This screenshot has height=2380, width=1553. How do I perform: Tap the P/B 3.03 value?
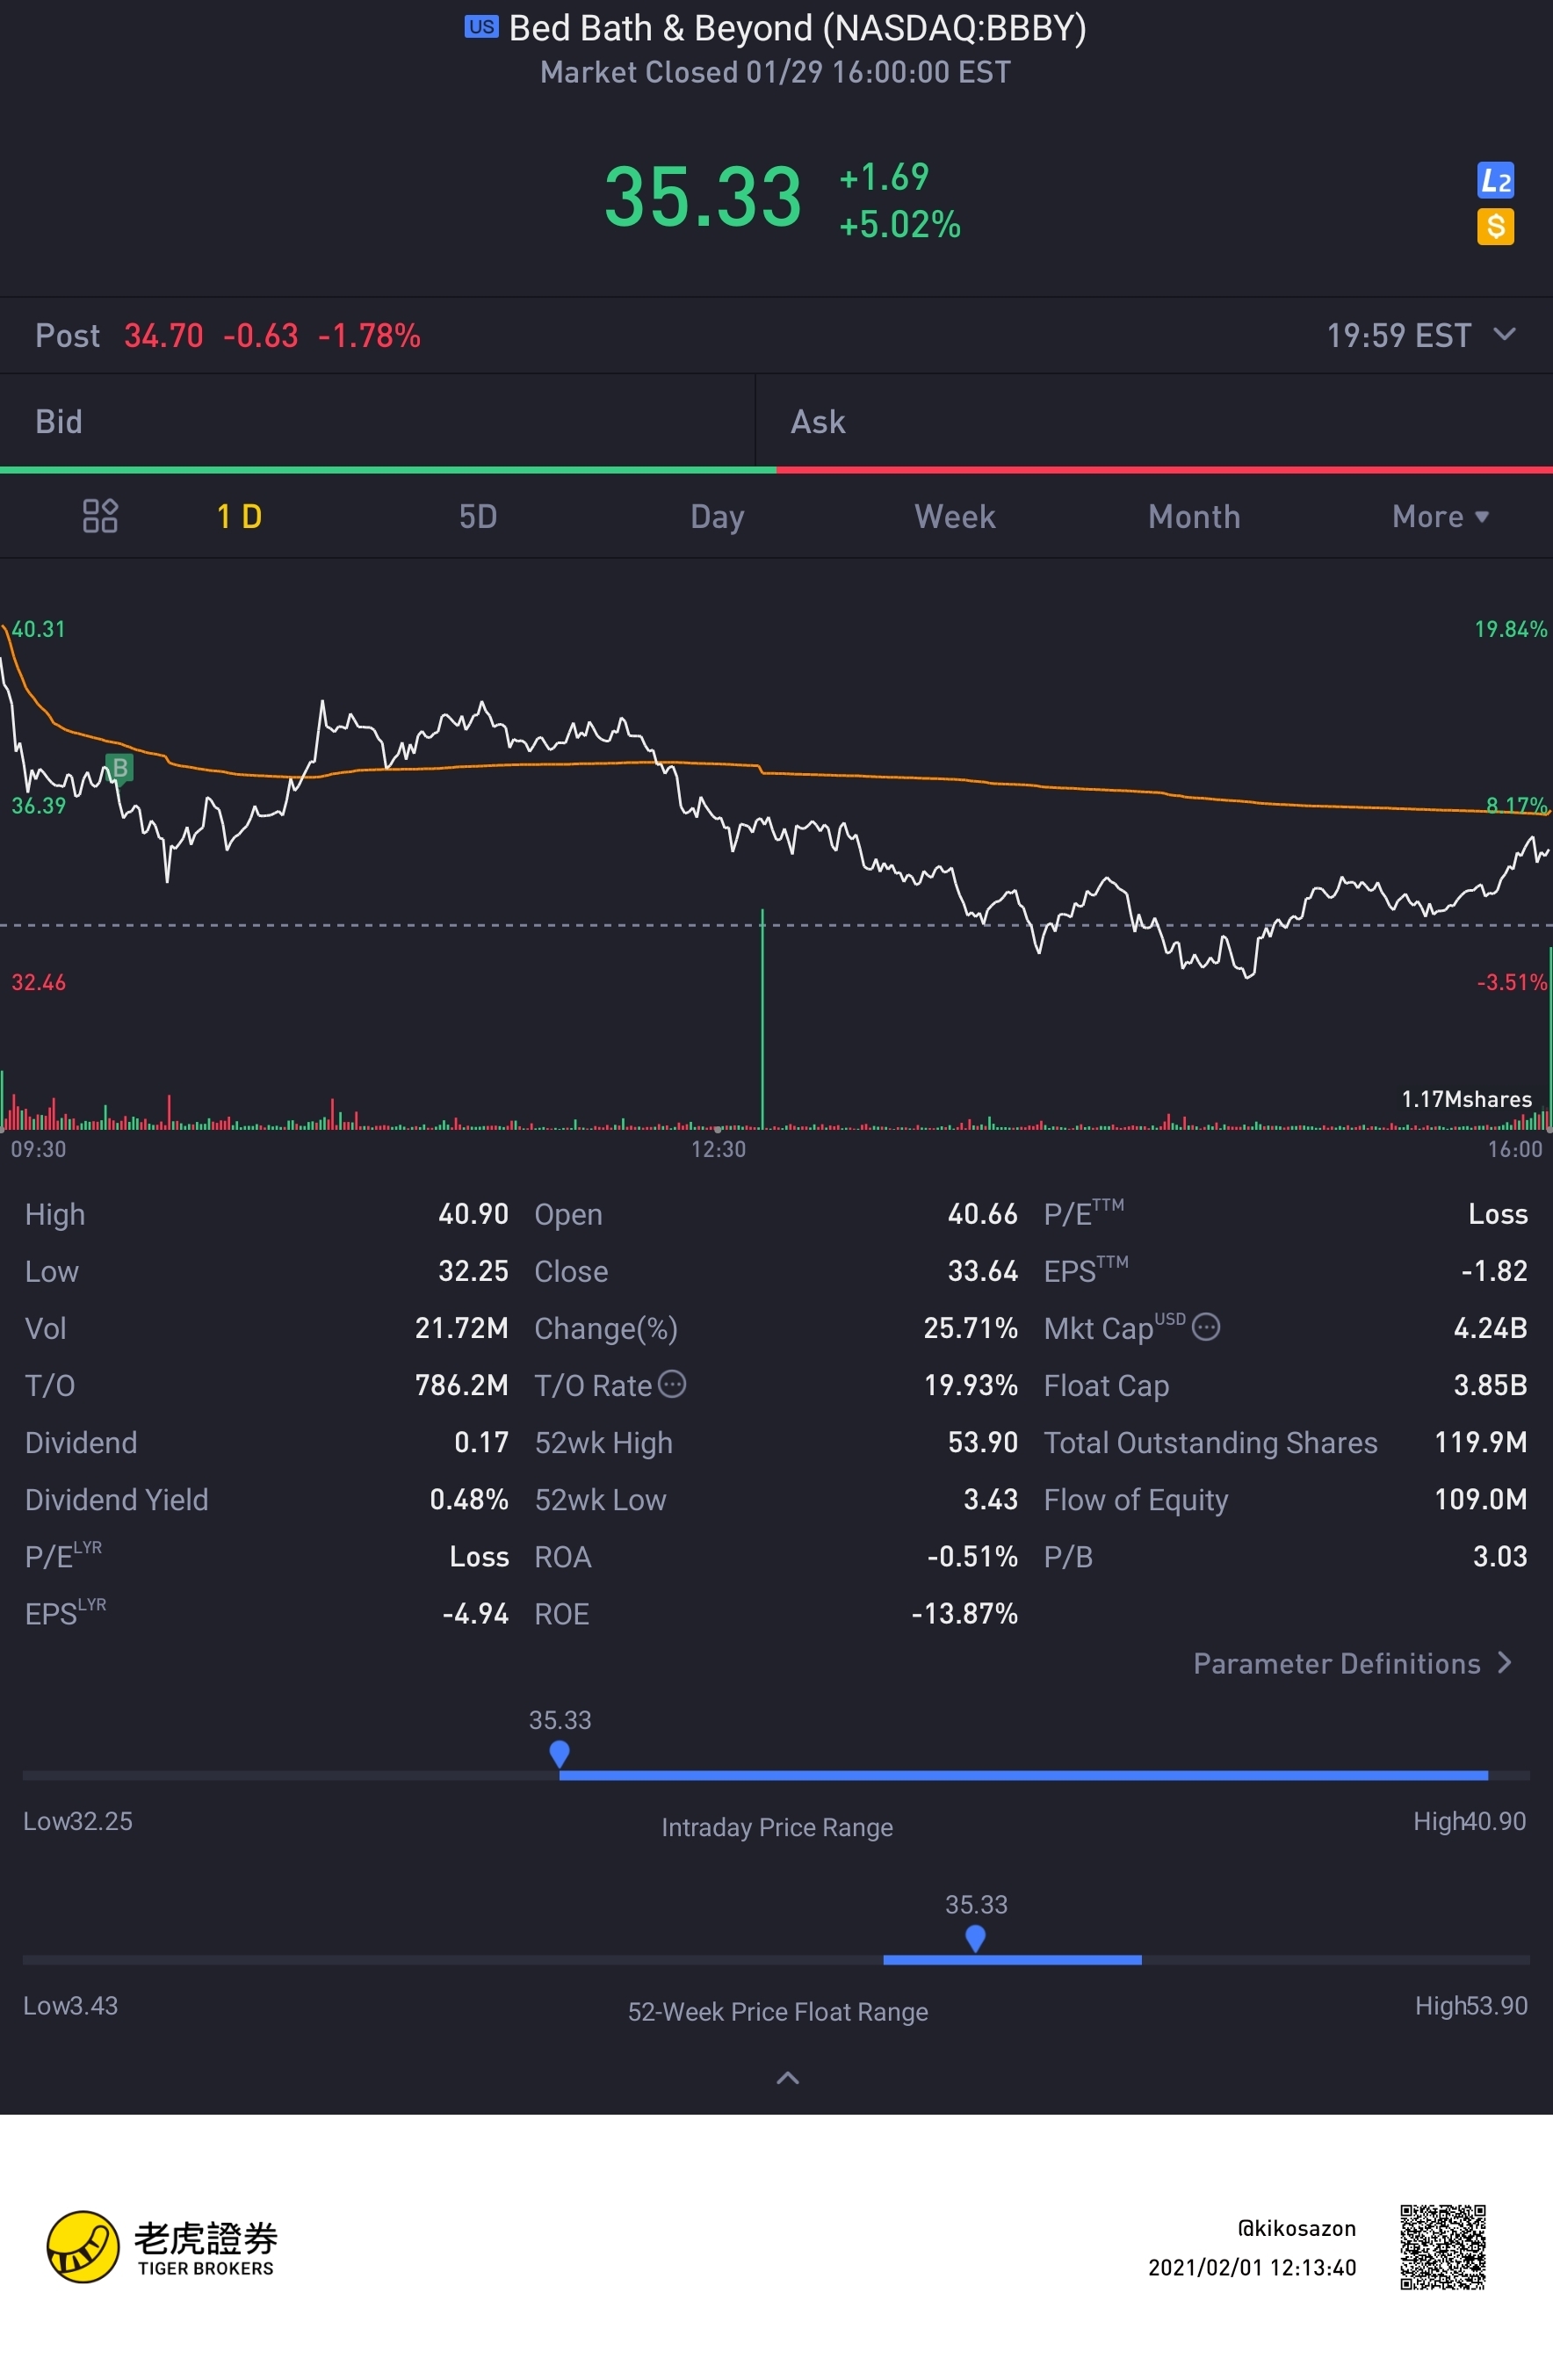(x=1500, y=1555)
